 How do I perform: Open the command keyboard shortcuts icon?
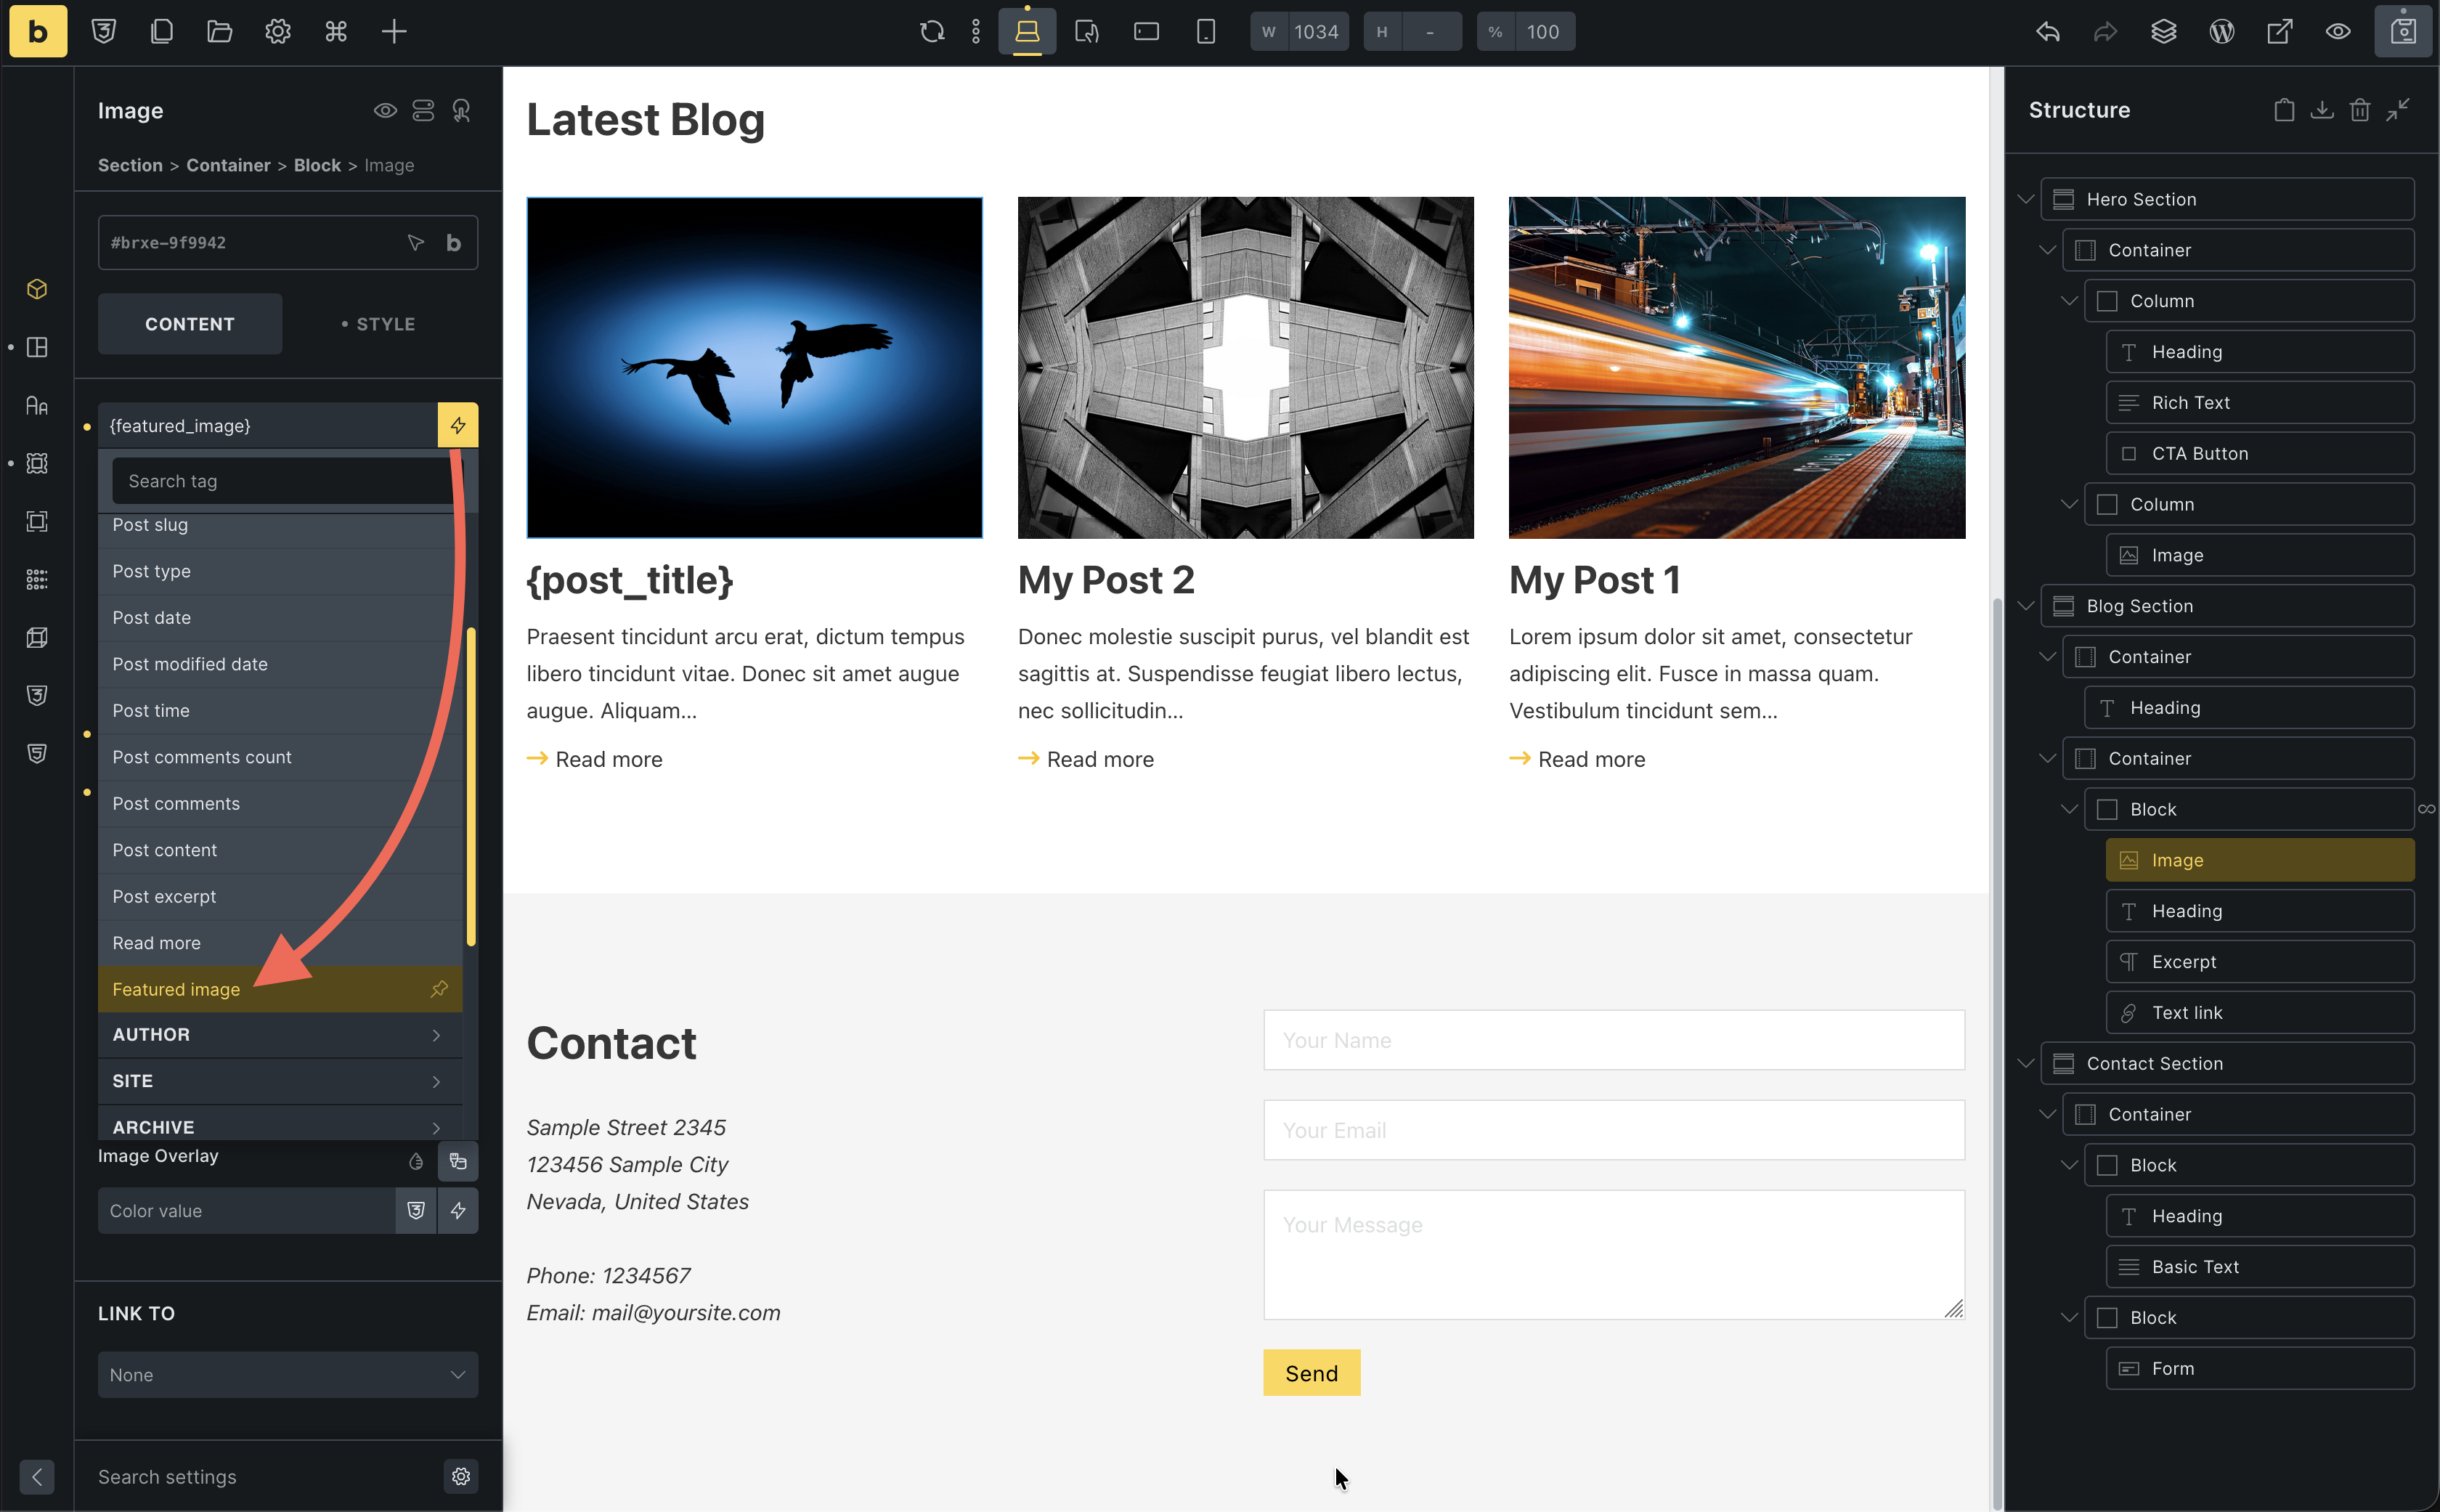click(x=336, y=32)
